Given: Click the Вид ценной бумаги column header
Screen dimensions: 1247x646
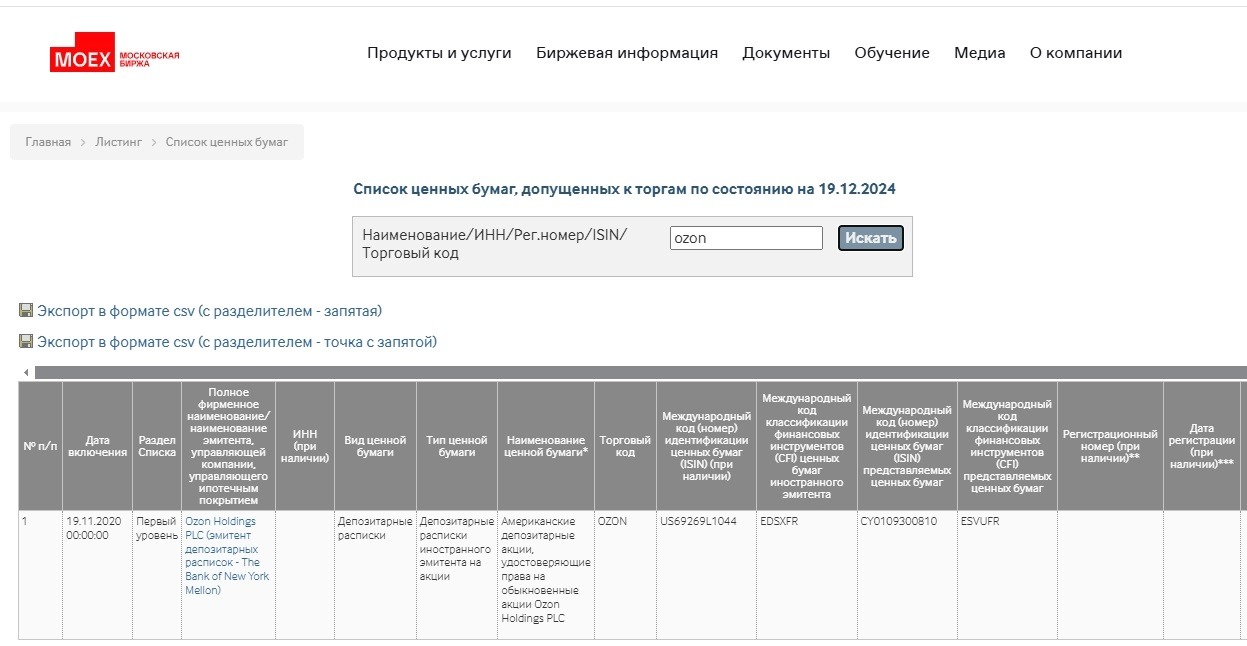Looking at the screenshot, I should (x=375, y=446).
